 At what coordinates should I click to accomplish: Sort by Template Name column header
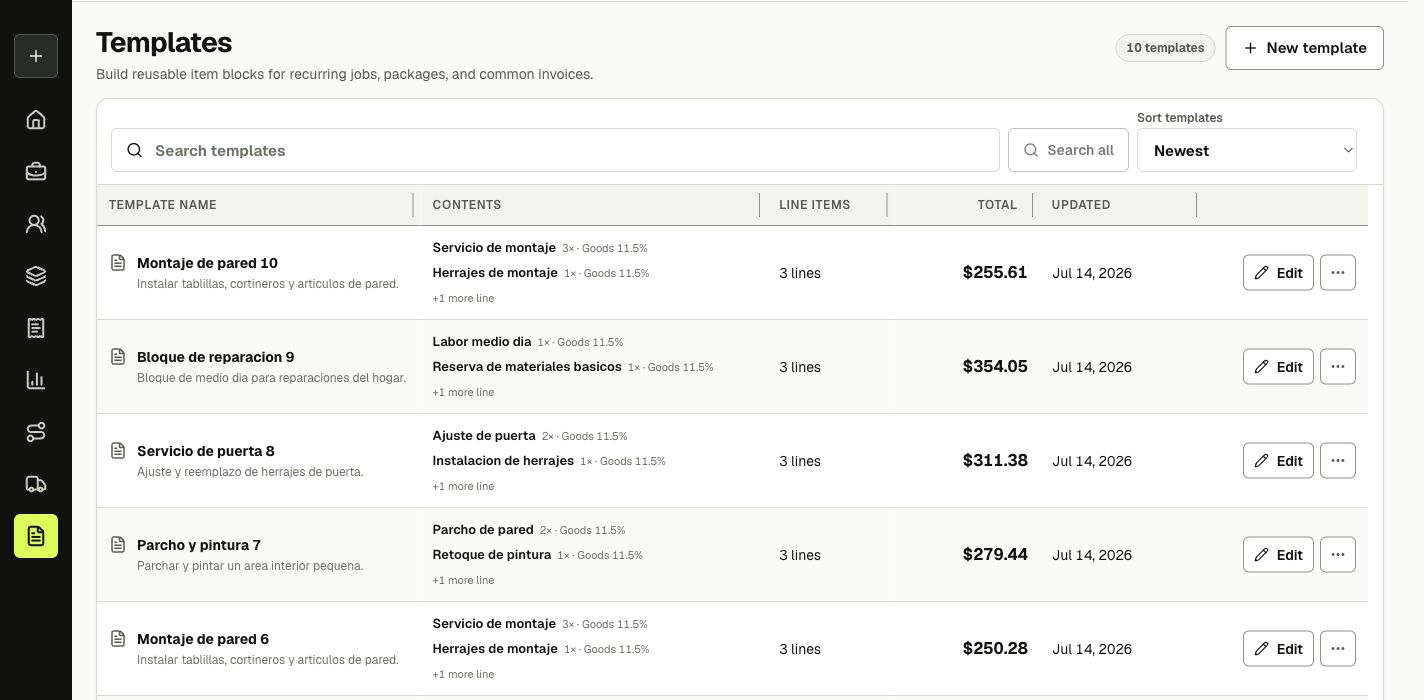[163, 205]
